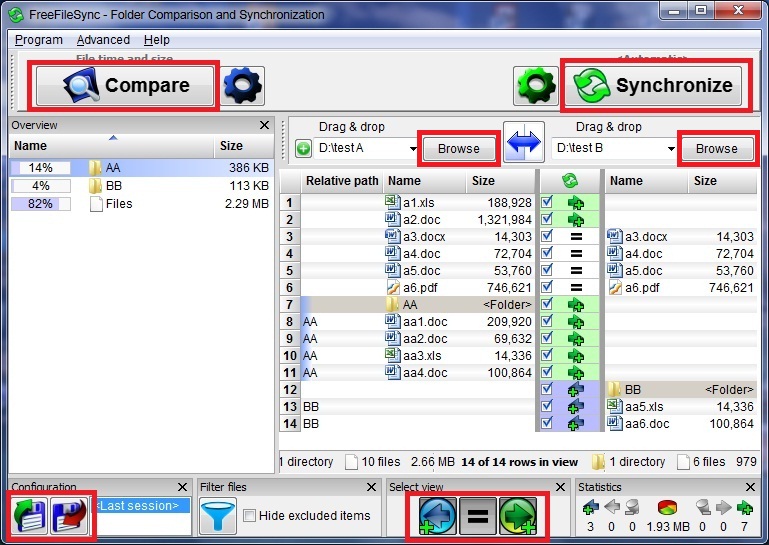The width and height of the screenshot is (769, 545).
Task: Select aa1.doc file name
Action: 425,322
